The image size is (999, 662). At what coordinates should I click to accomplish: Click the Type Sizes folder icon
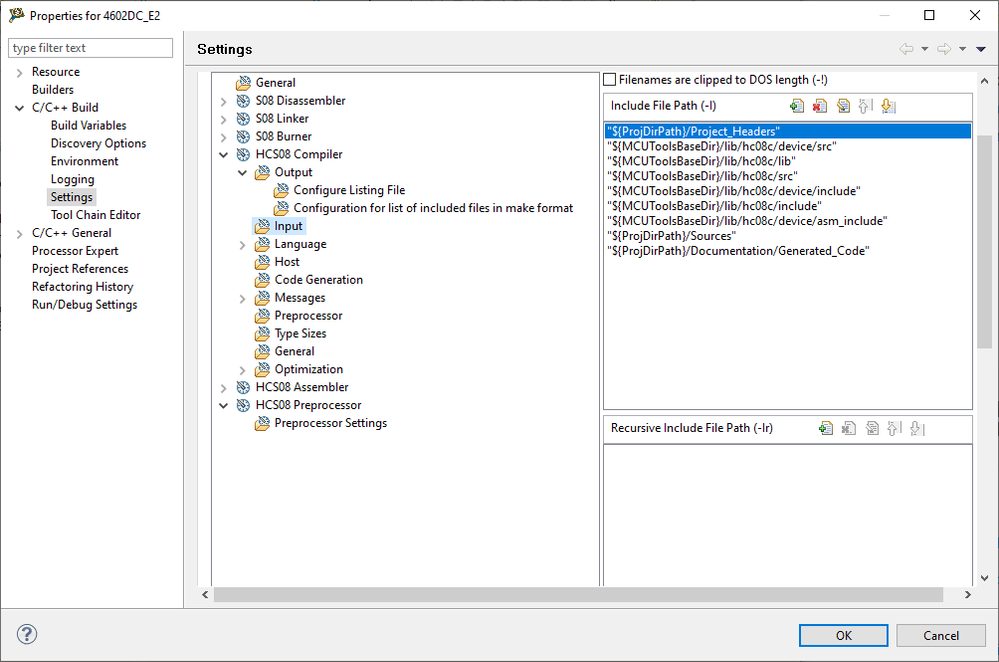(262, 333)
